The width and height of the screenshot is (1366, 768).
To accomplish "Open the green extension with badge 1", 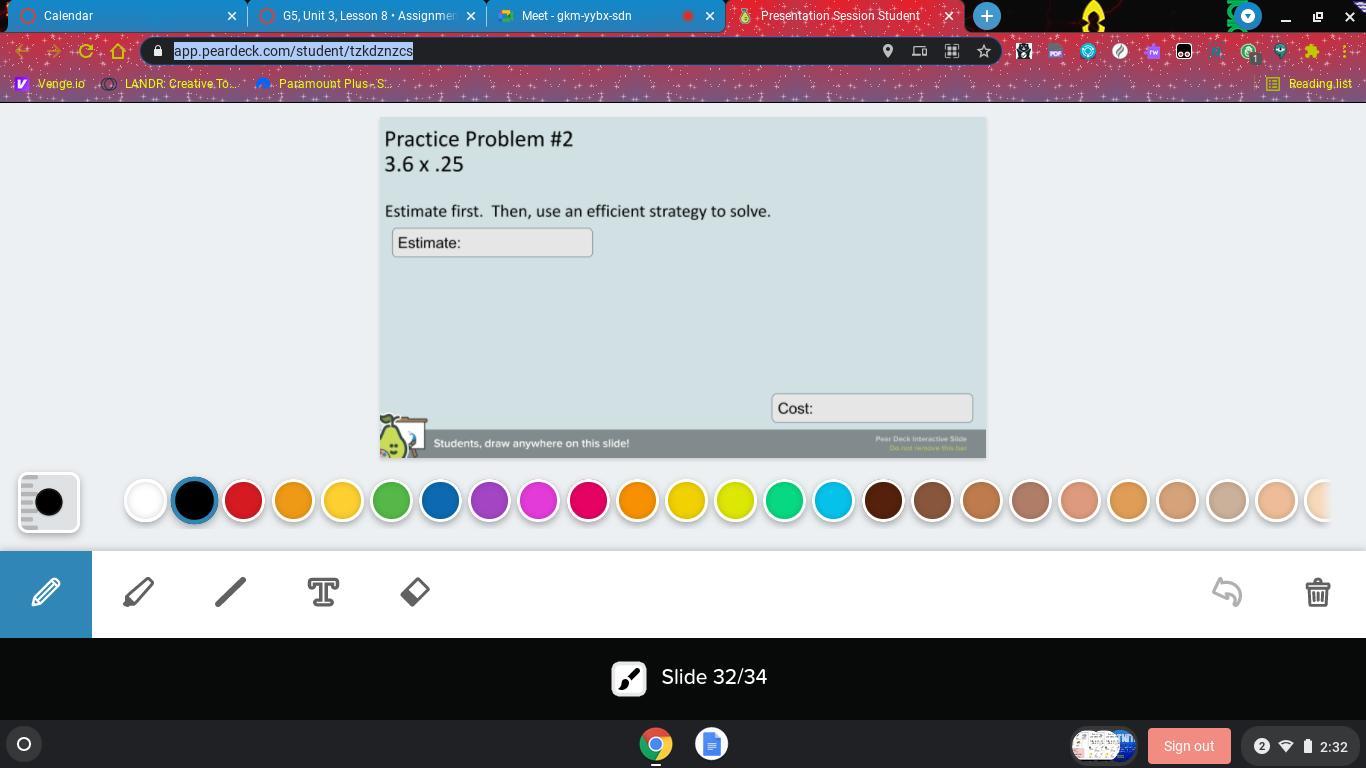I will pos(1249,52).
